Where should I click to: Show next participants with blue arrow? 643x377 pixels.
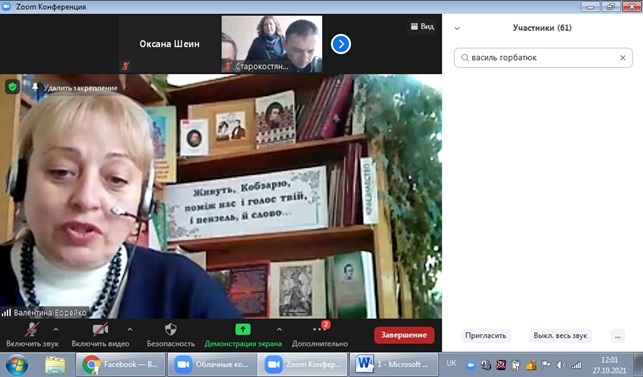click(x=341, y=44)
